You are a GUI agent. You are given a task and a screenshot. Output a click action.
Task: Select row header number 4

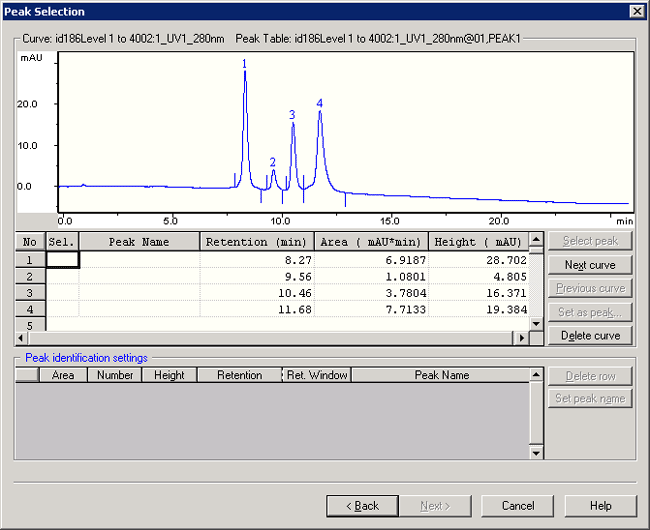click(30, 310)
